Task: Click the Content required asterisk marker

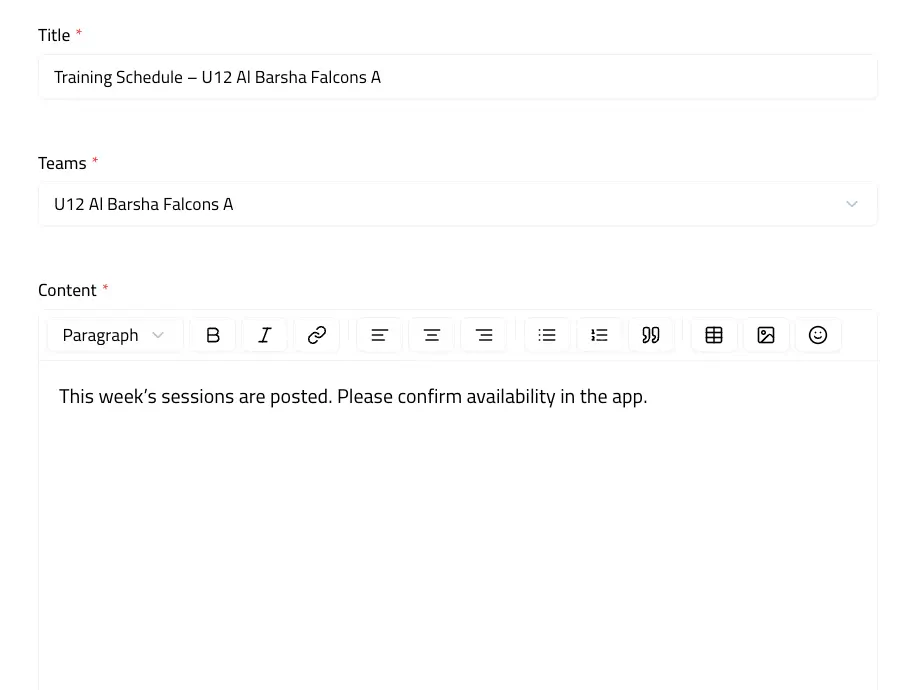Action: 104,289
